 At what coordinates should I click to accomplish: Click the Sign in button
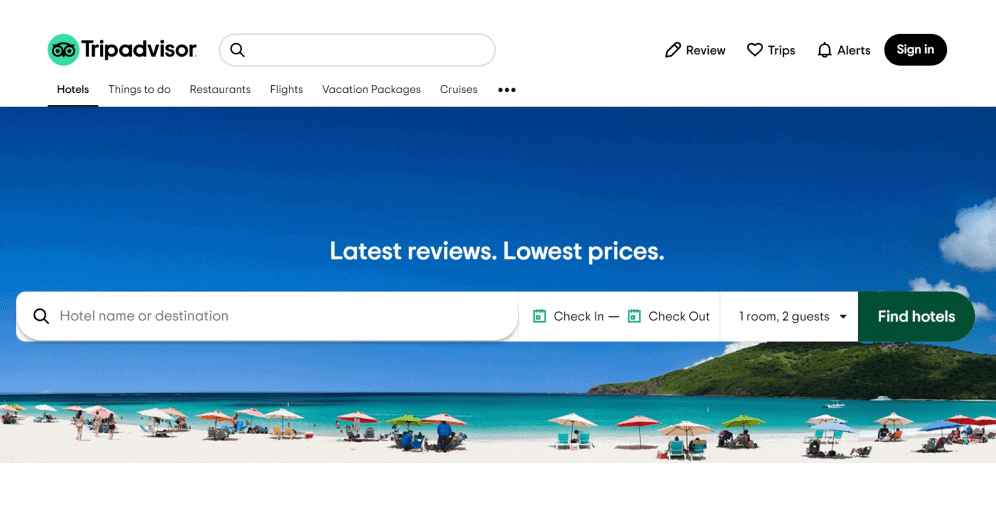click(x=915, y=50)
